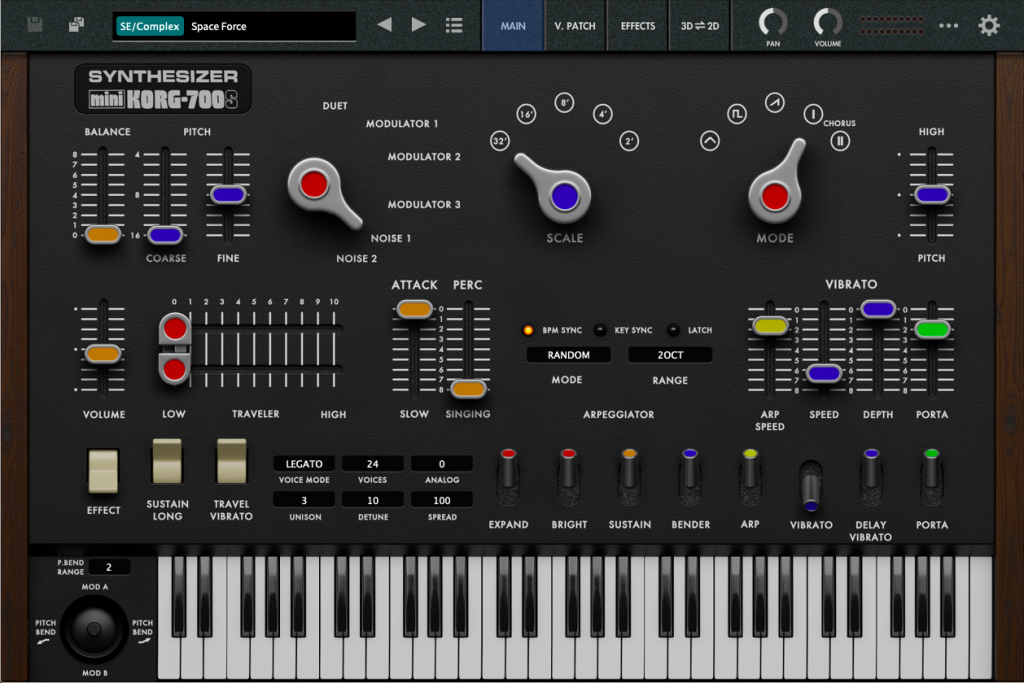Click the three-dot more options icon
The image size is (1024, 683).
pyautogui.click(x=948, y=26)
